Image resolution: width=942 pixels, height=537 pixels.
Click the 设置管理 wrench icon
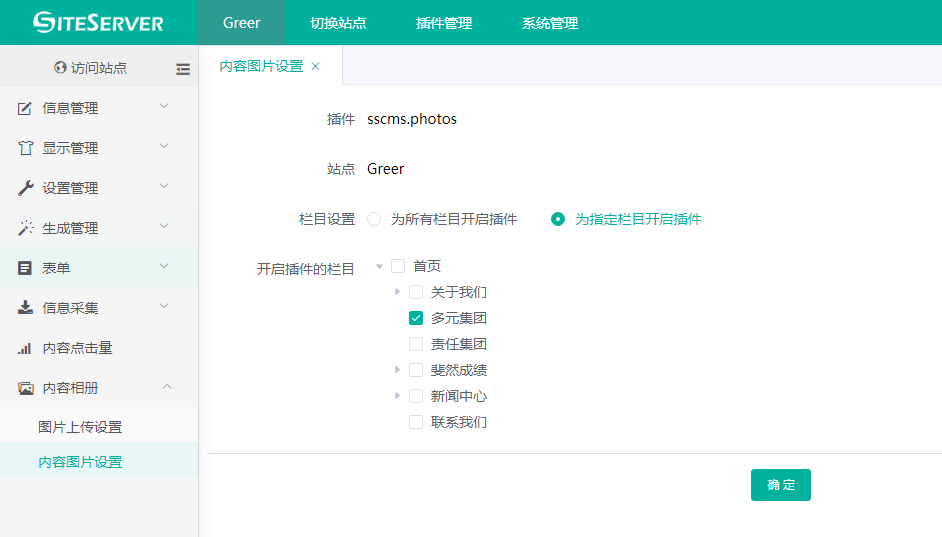pyautogui.click(x=26, y=188)
